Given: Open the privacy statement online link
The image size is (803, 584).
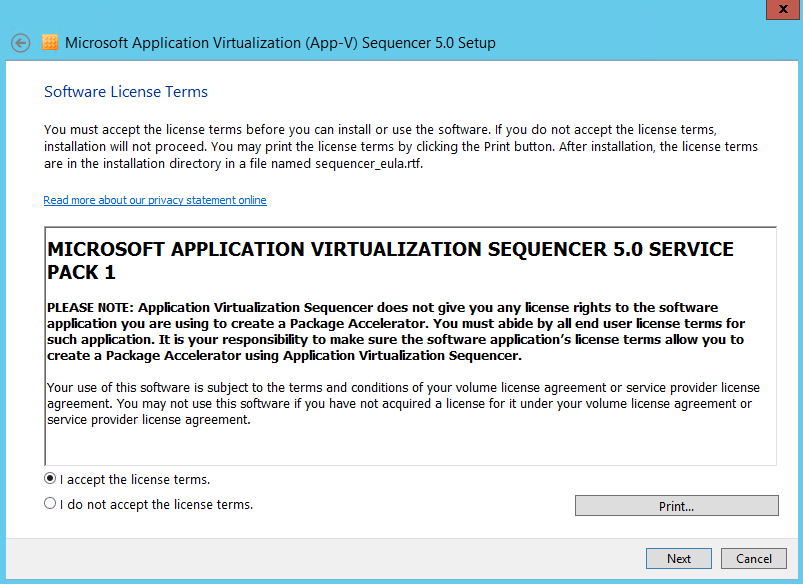Looking at the screenshot, I should (155, 200).
